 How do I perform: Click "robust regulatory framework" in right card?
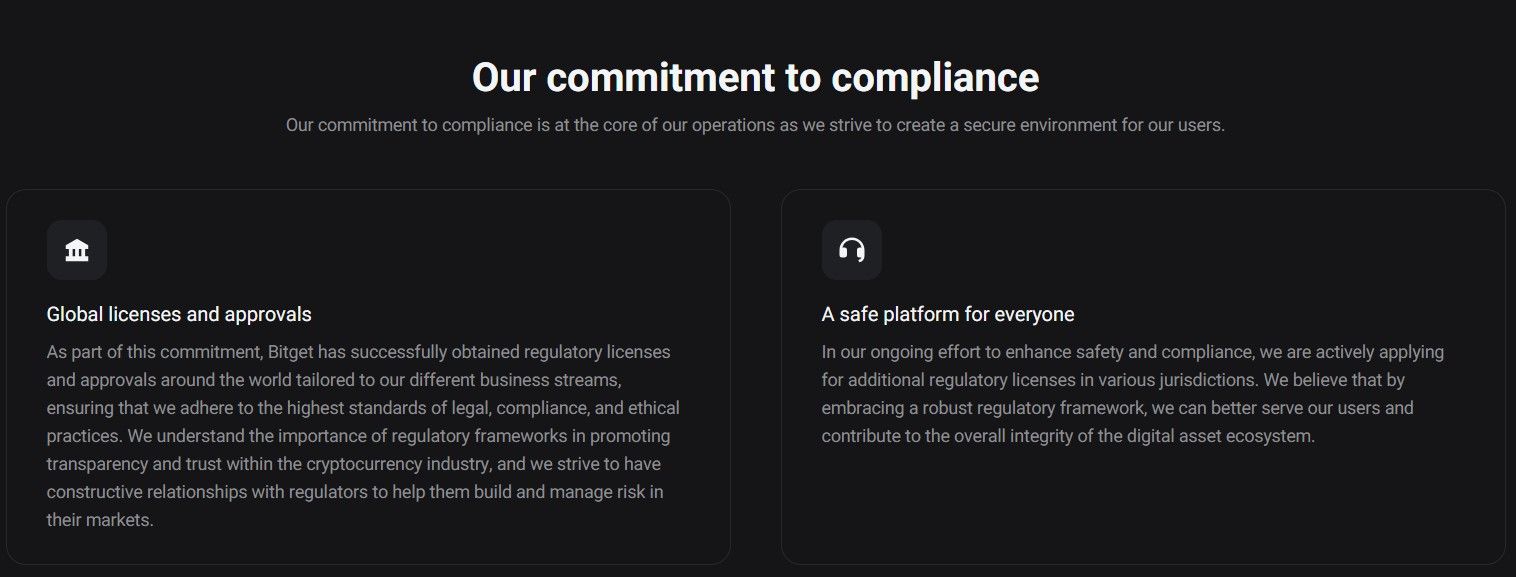click(x=1016, y=408)
